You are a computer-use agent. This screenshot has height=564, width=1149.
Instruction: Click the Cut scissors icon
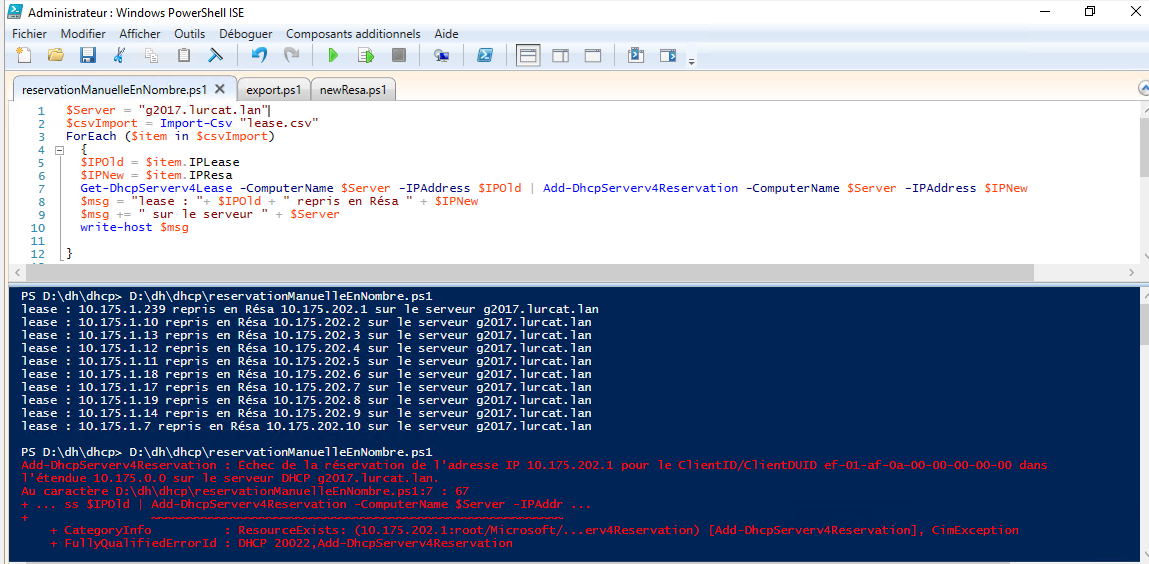pyautogui.click(x=120, y=56)
